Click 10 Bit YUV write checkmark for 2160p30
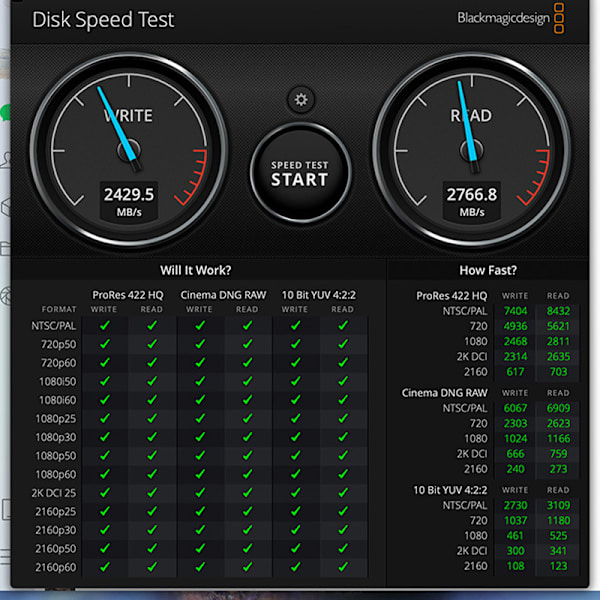 pyautogui.click(x=295, y=530)
